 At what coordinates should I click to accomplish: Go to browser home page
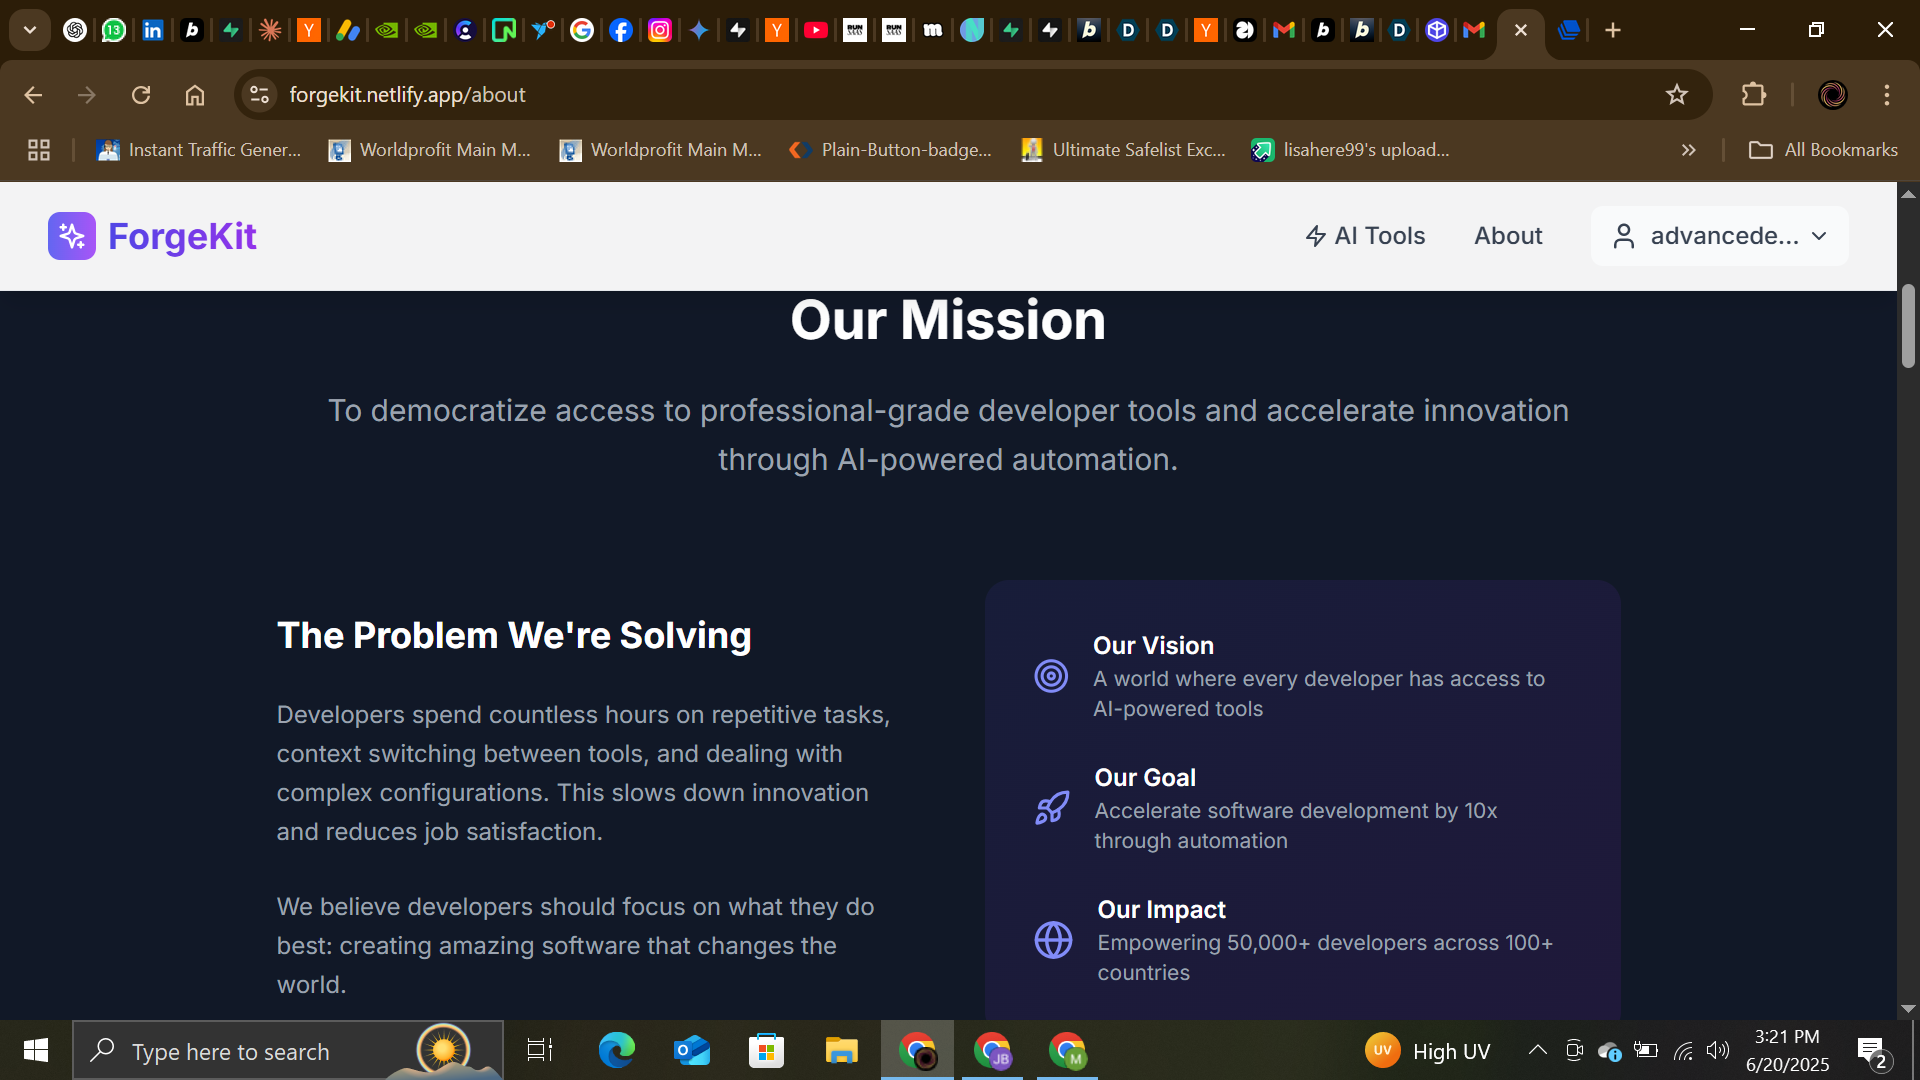195,95
